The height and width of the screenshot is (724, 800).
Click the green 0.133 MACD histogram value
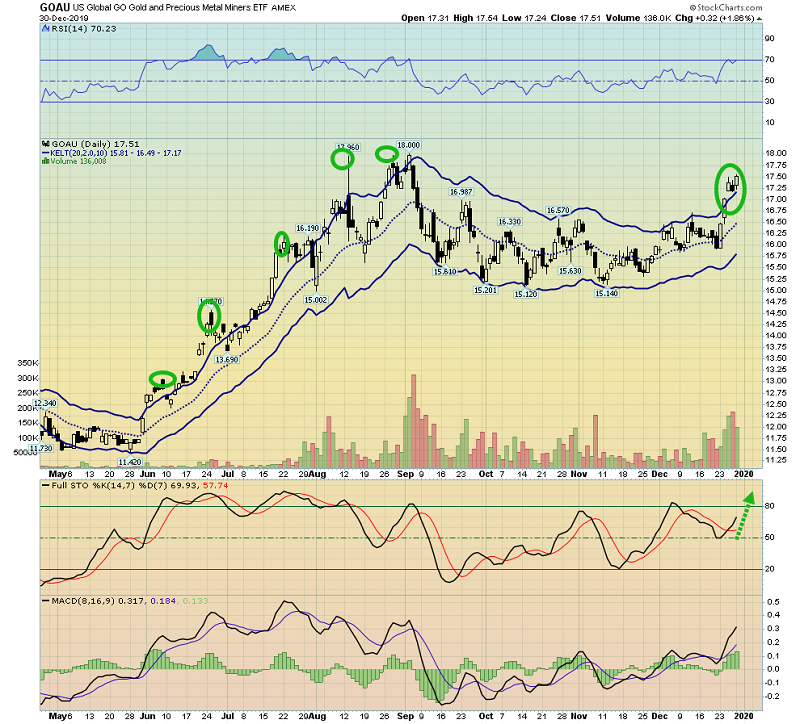coord(195,602)
